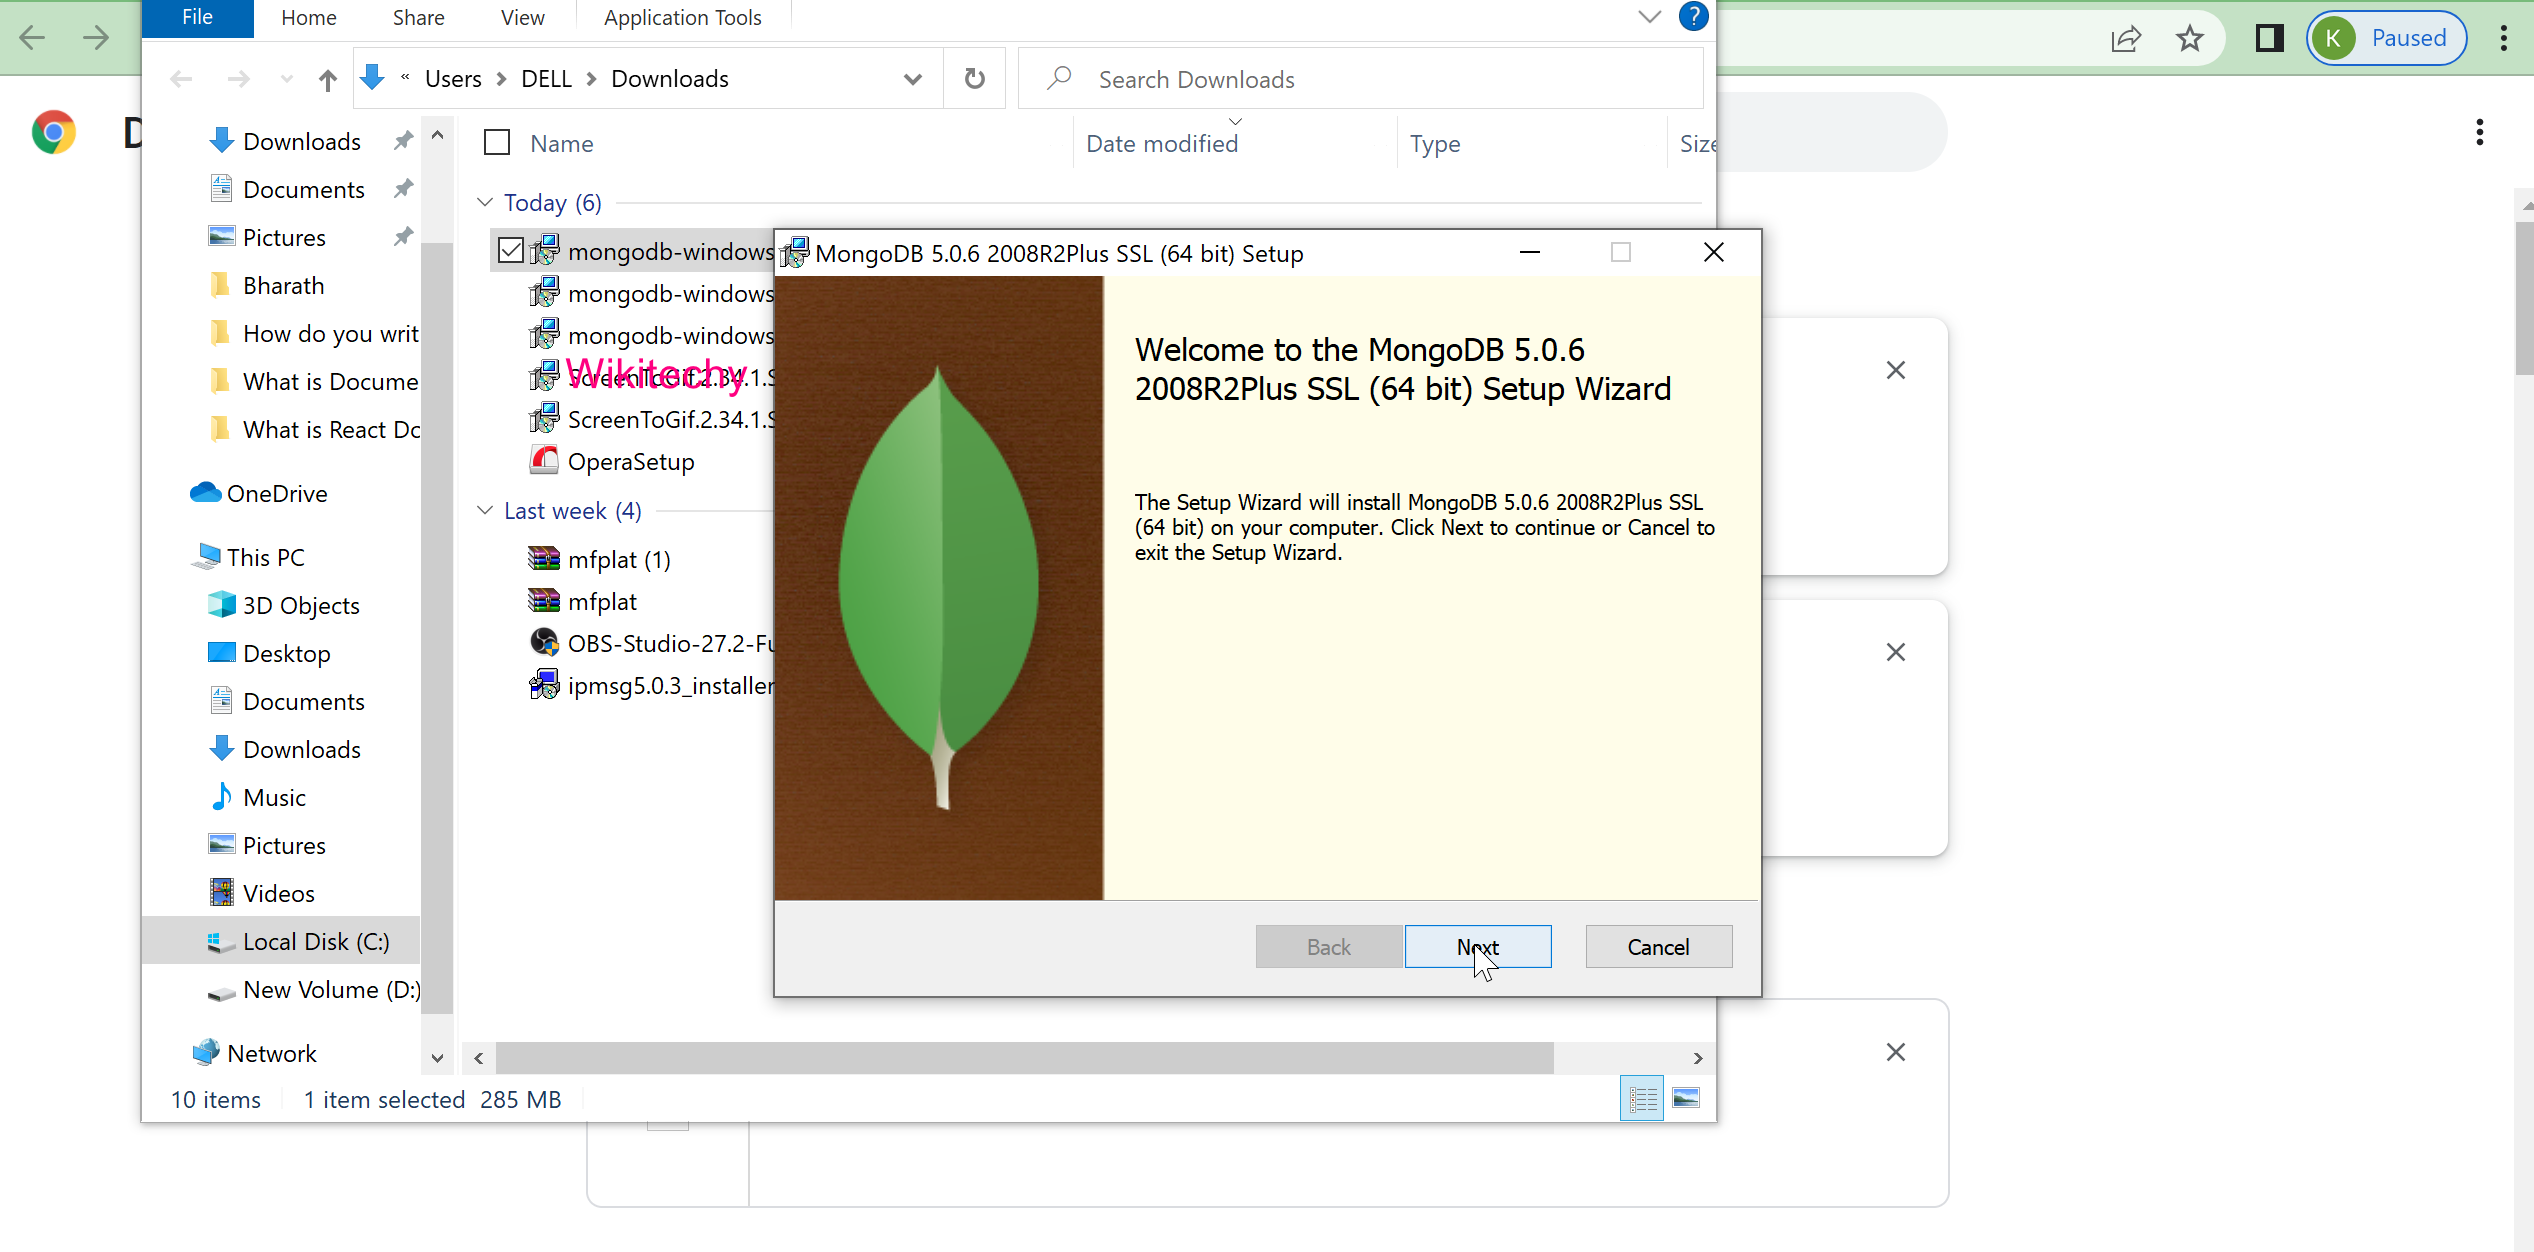Open 3D Objects folder
The height and width of the screenshot is (1252, 2534).
pyautogui.click(x=300, y=605)
